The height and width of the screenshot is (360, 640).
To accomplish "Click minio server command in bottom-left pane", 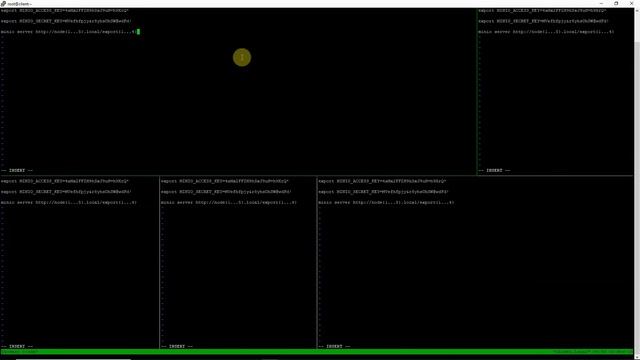I will pos(69,202).
